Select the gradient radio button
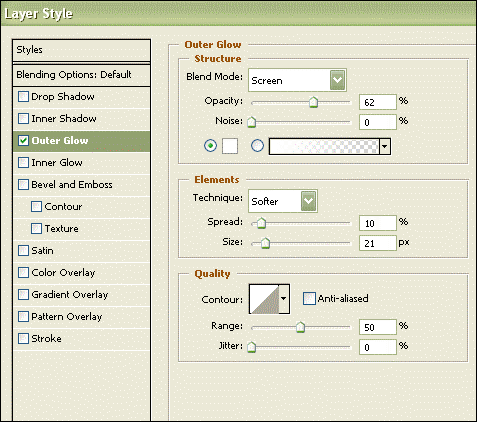This screenshot has width=477, height=422. [x=257, y=146]
